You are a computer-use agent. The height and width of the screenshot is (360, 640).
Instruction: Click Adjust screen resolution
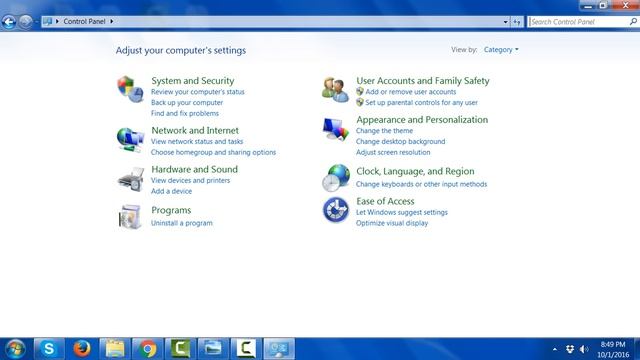pos(393,152)
